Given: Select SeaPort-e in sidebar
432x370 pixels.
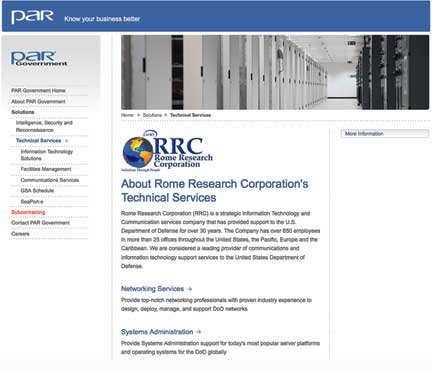Looking at the screenshot, I should pyautogui.click(x=32, y=202).
